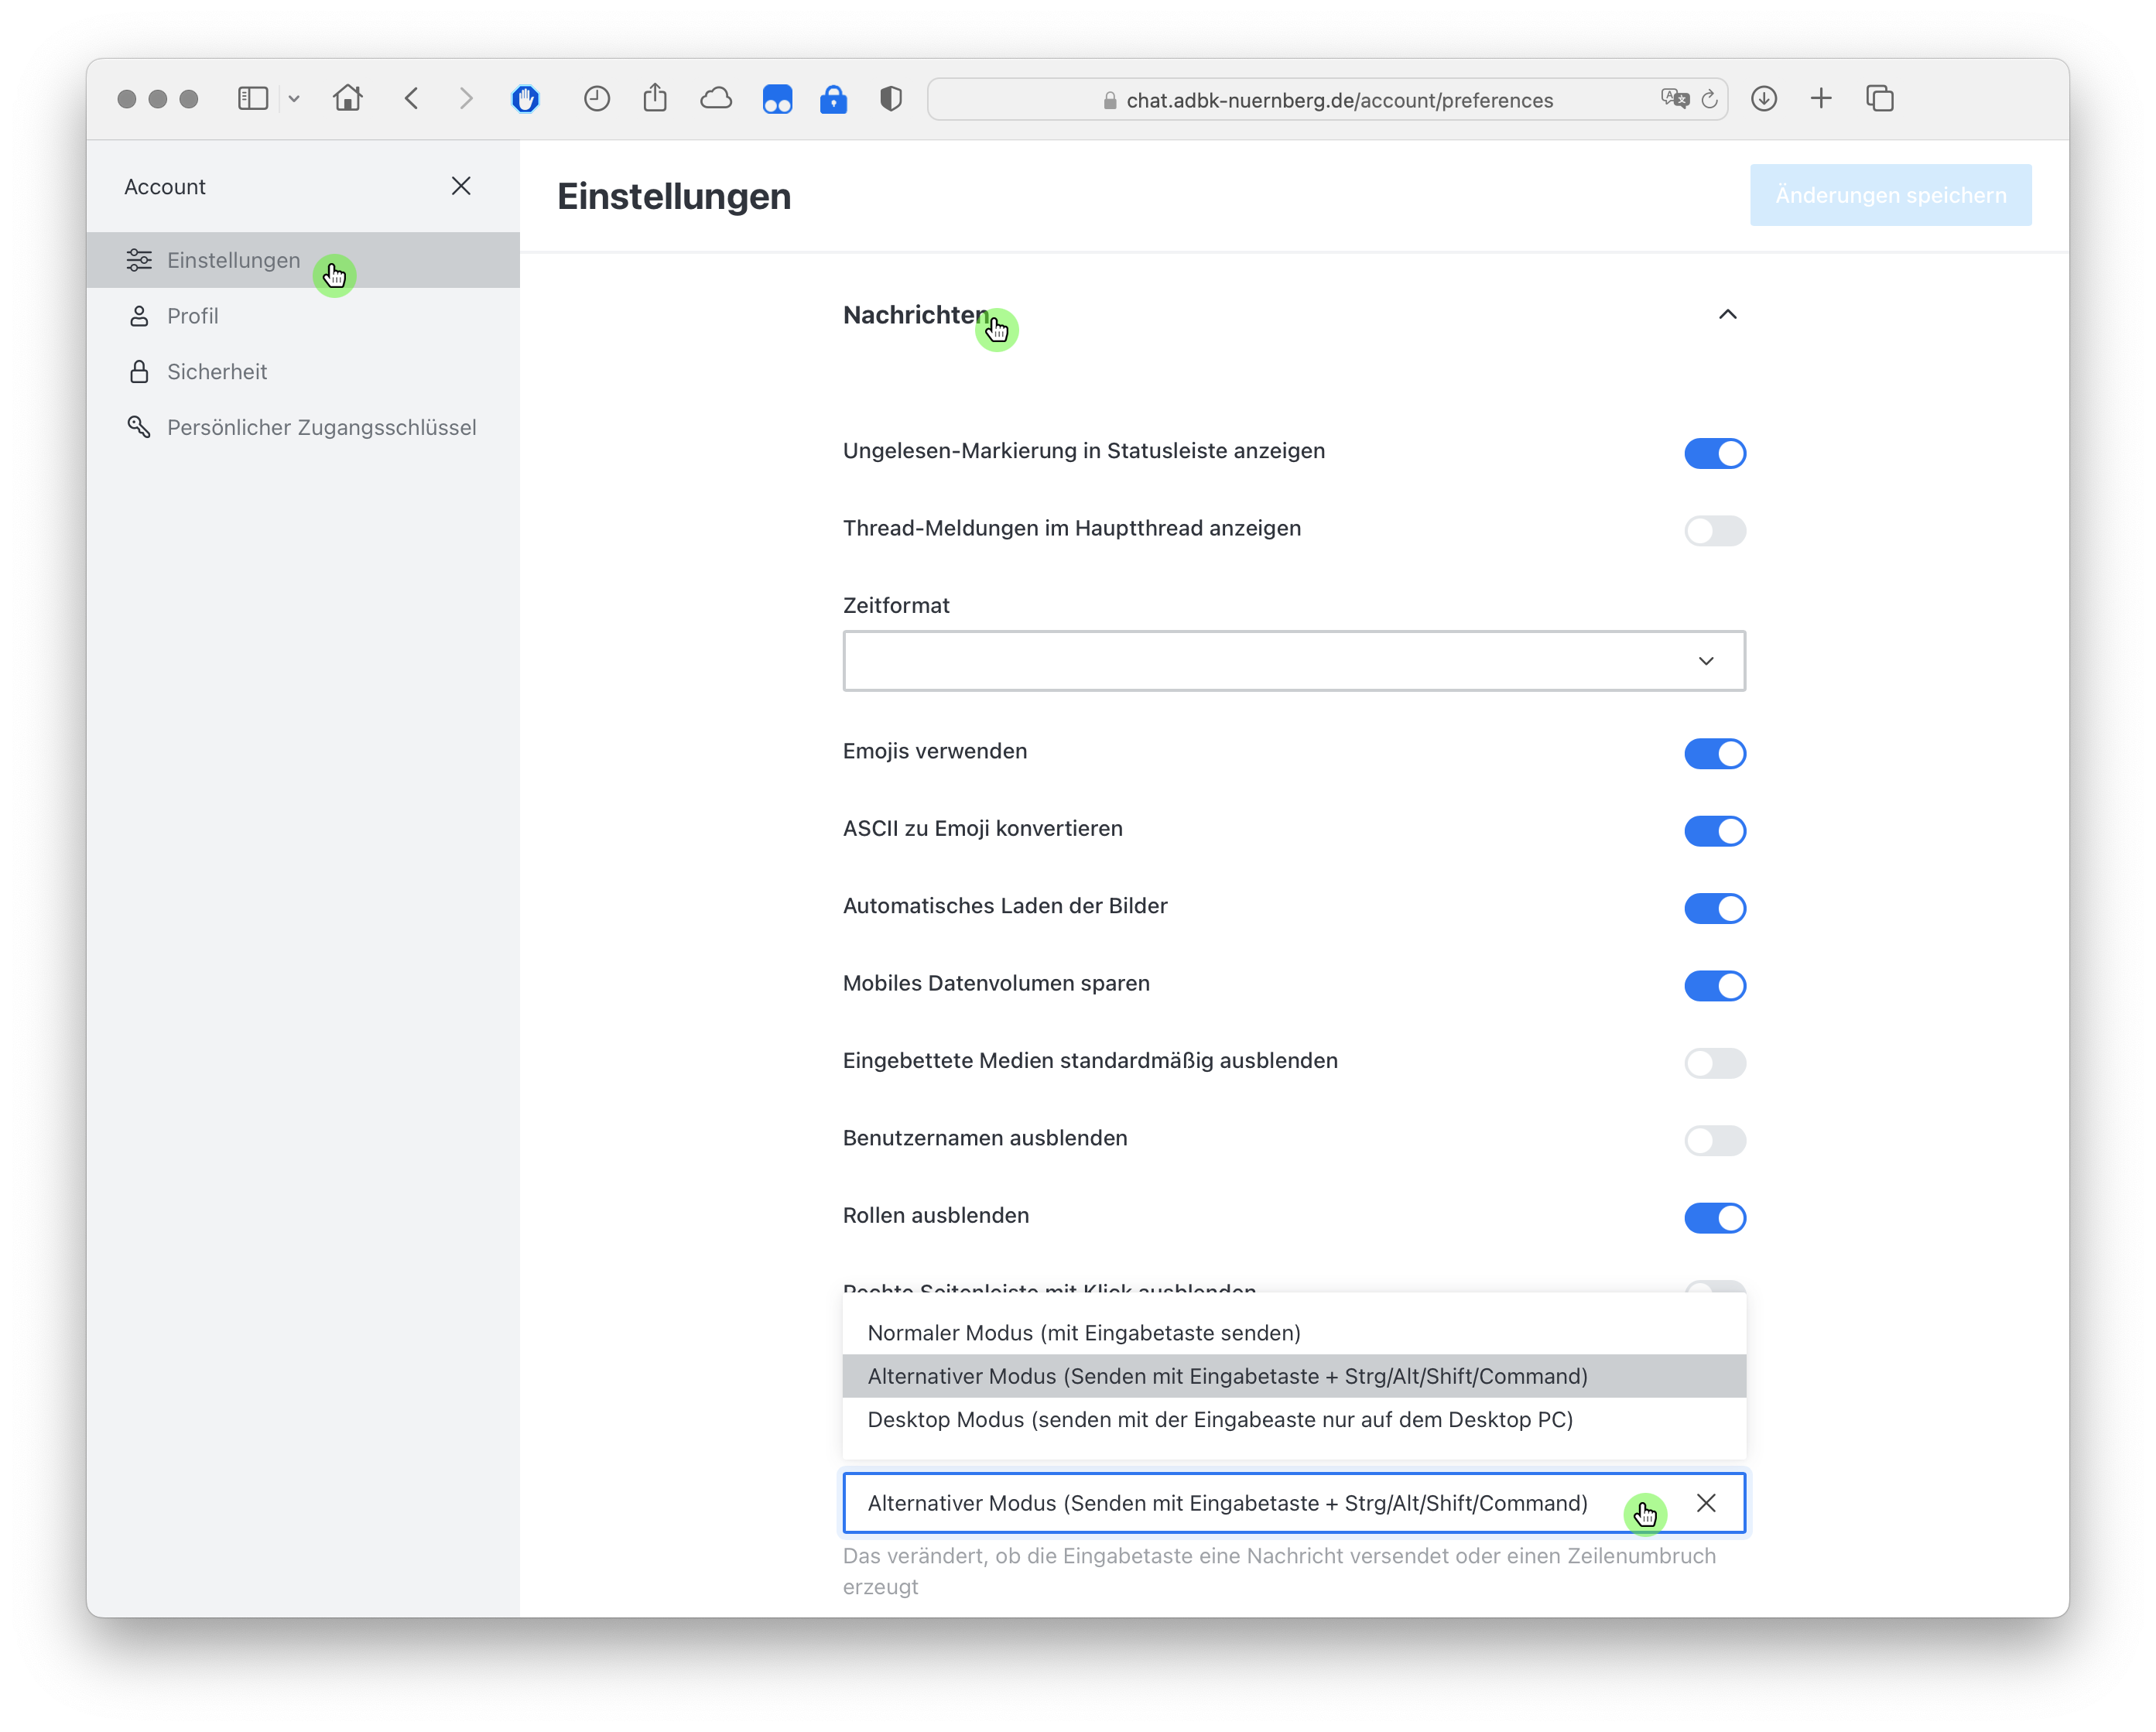Click the Alternativer Modus select field
The height and width of the screenshot is (1732, 2156).
pyautogui.click(x=1294, y=1503)
